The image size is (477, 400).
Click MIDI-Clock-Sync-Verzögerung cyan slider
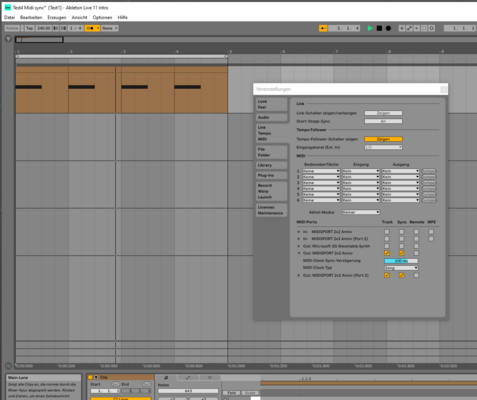click(401, 261)
